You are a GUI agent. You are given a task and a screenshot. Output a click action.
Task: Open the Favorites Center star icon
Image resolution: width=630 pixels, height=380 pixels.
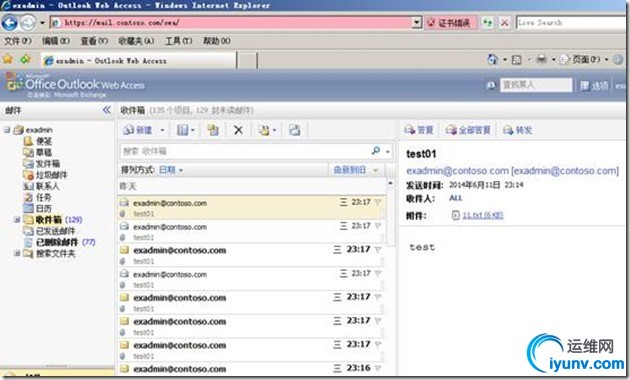click(8, 59)
